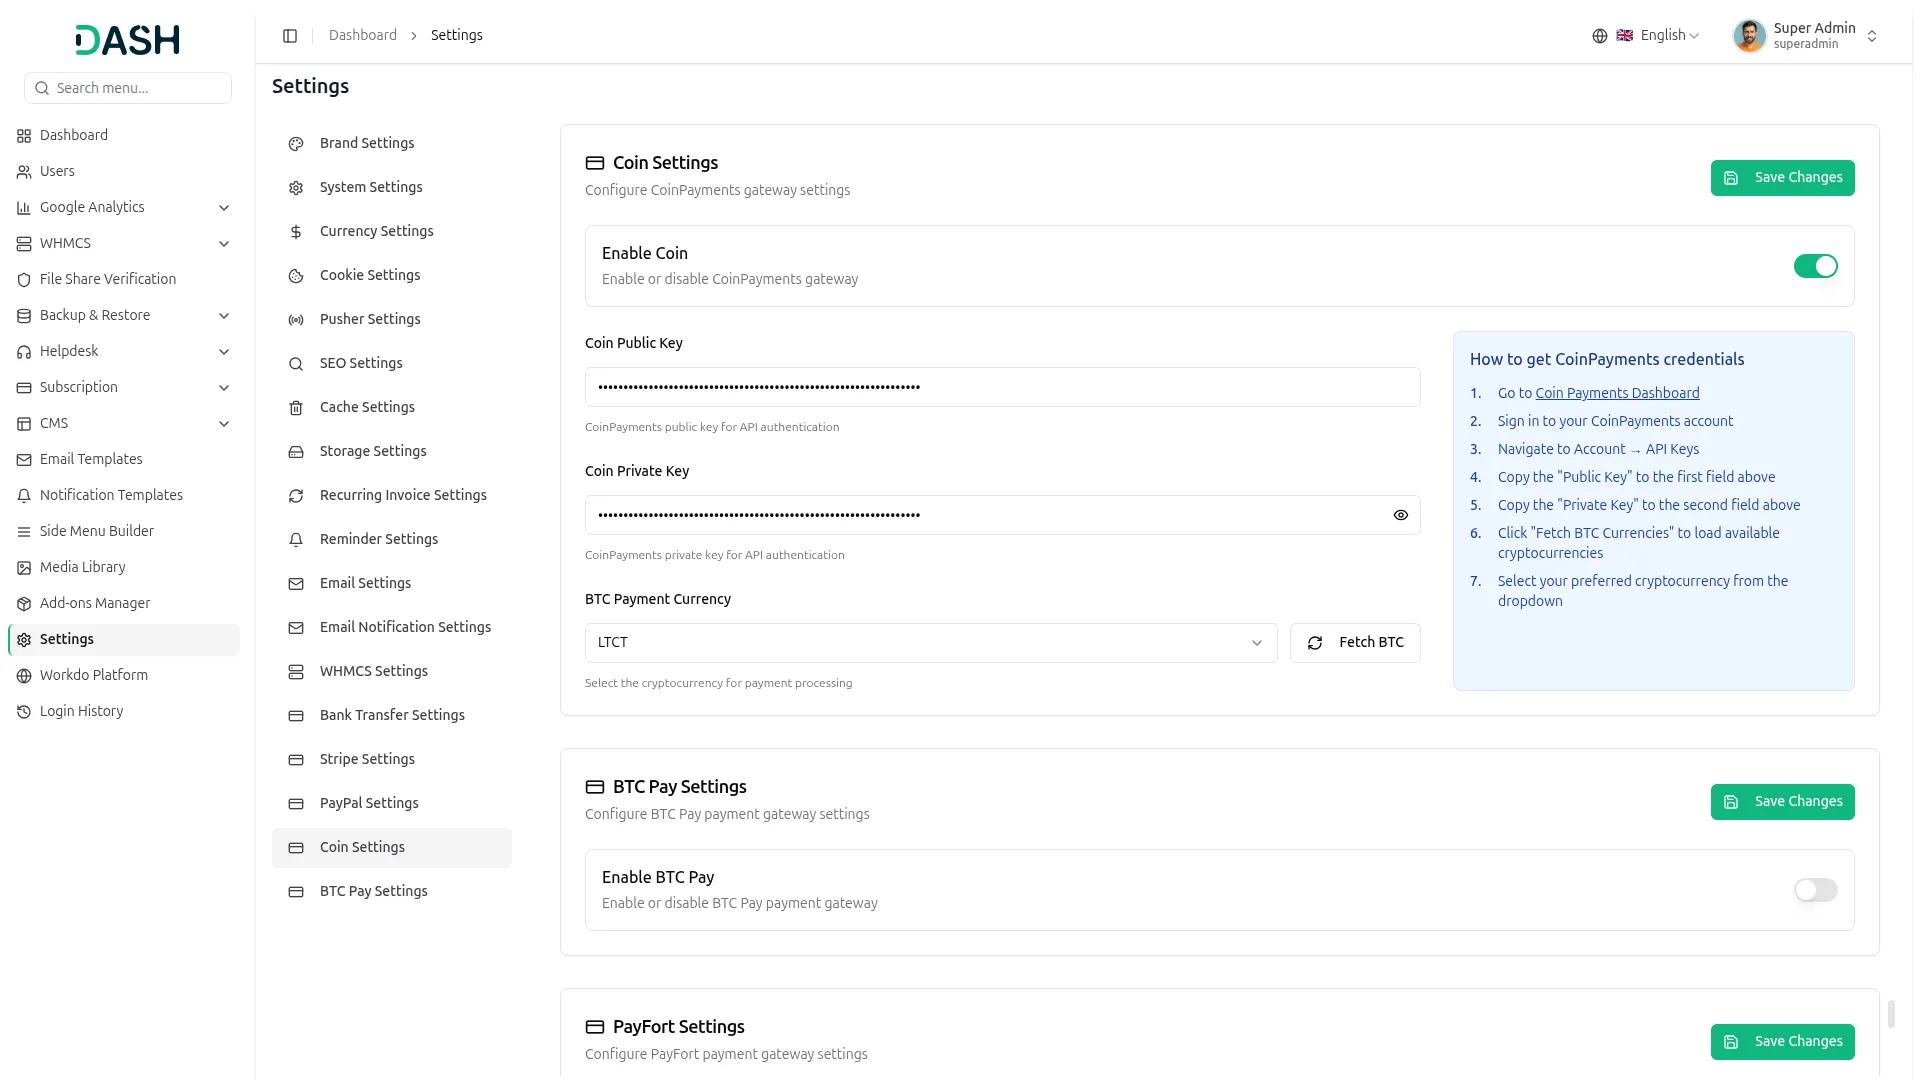Click the Super Admin avatar picture

click(x=1749, y=36)
